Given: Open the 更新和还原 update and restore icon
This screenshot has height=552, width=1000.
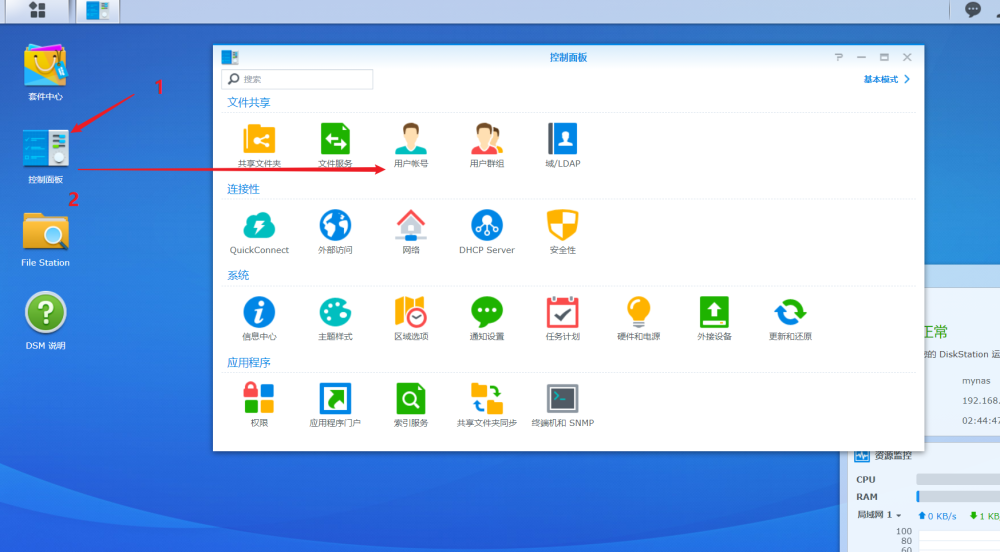Looking at the screenshot, I should (790, 312).
